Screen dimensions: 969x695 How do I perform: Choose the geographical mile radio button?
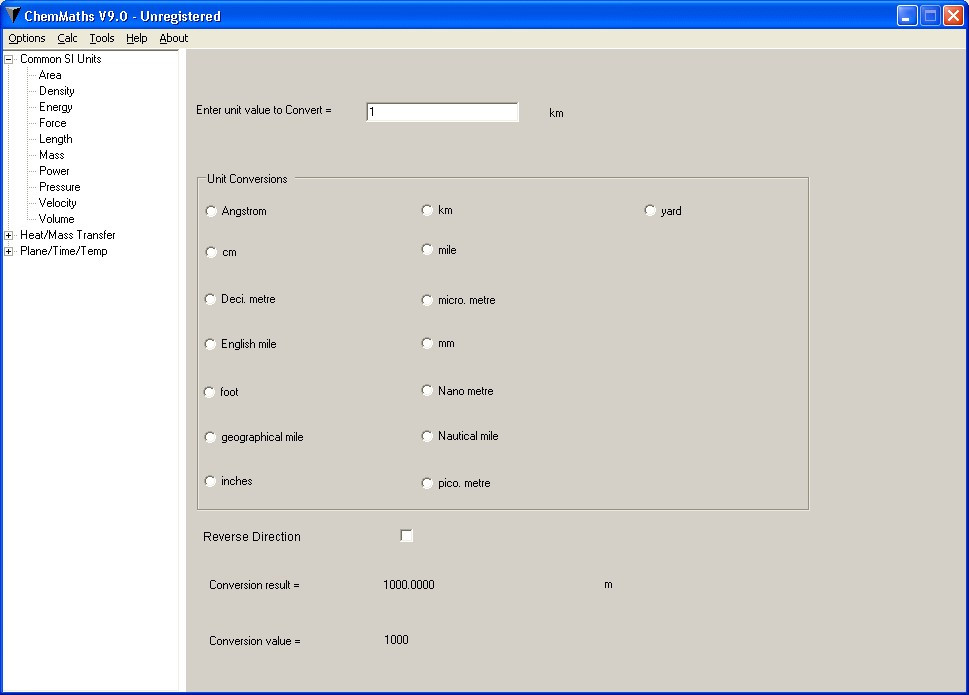pyautogui.click(x=210, y=437)
